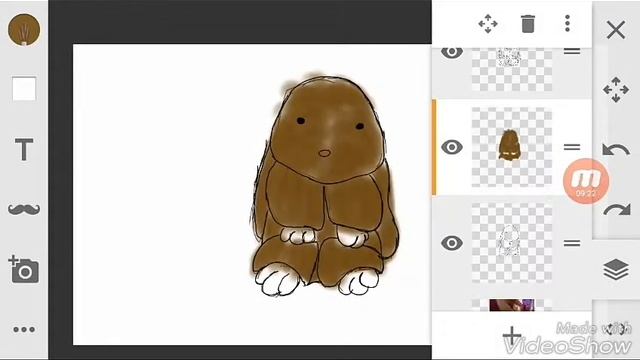Add a new layer with plus button

[x=512, y=336]
